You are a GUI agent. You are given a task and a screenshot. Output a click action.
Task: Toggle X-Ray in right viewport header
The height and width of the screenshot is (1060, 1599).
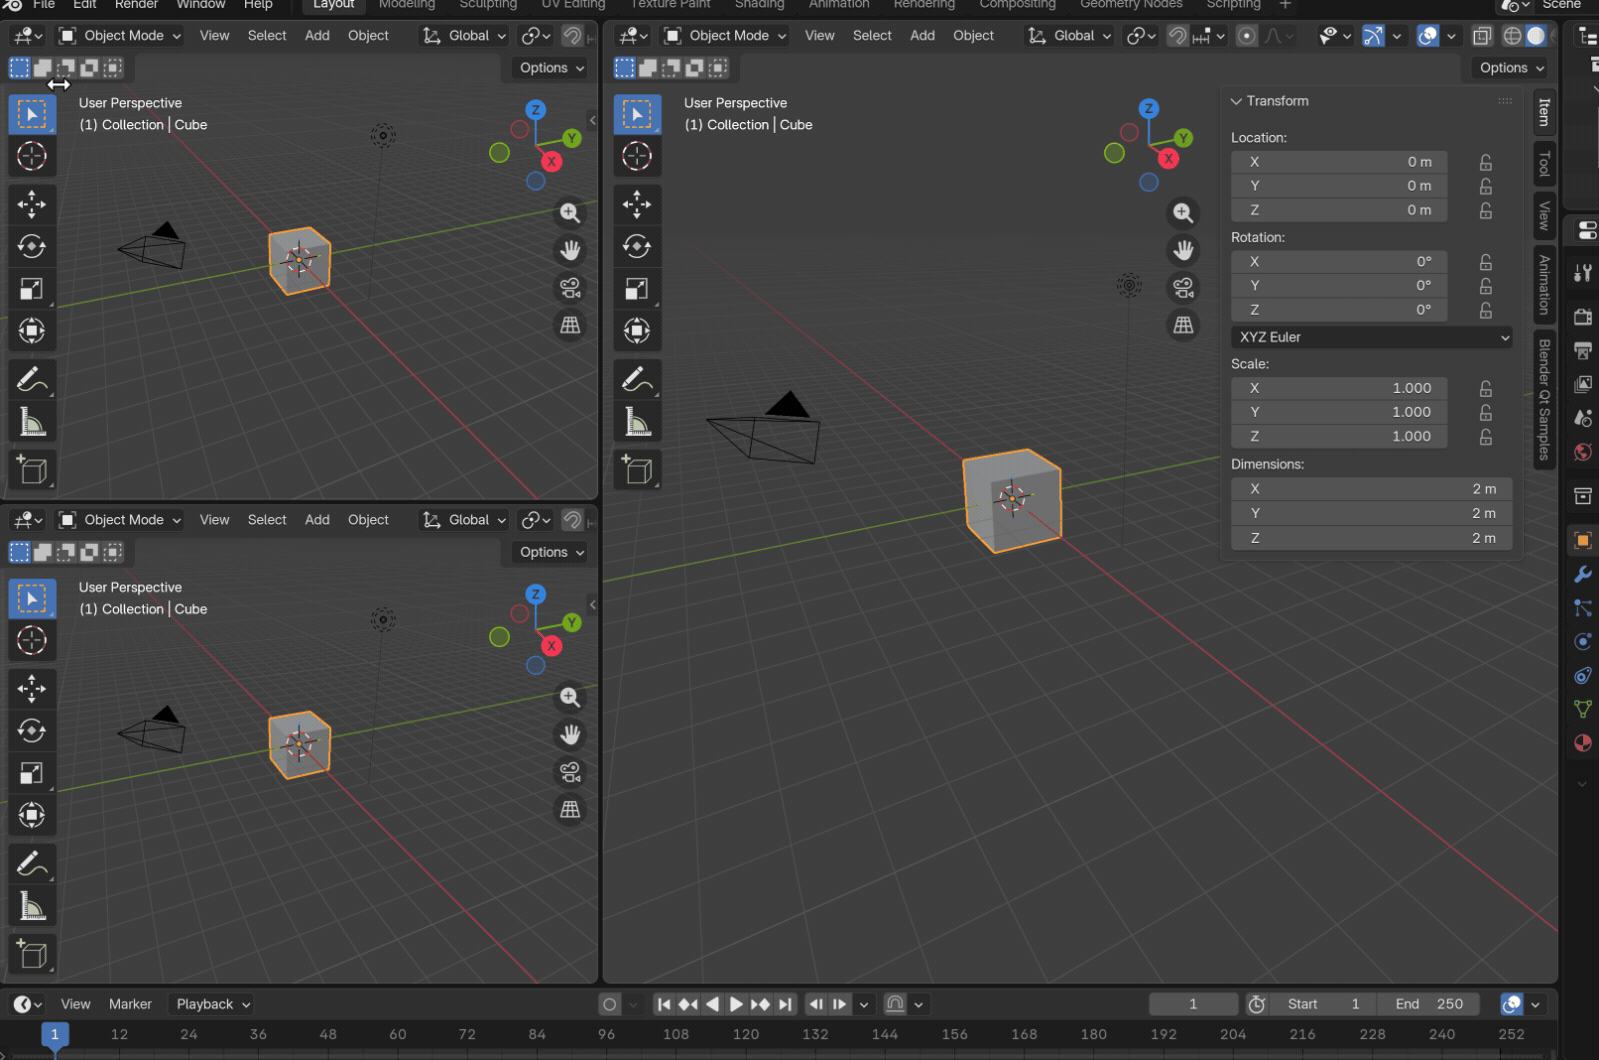point(1482,36)
